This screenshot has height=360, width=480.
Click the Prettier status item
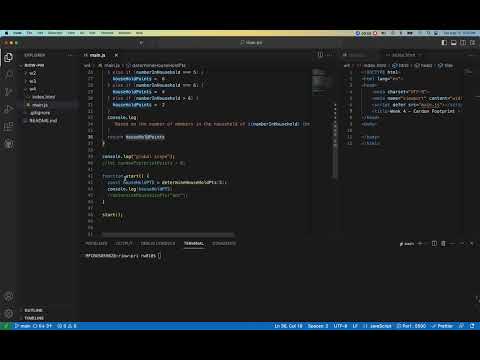pyautogui.click(x=443, y=326)
